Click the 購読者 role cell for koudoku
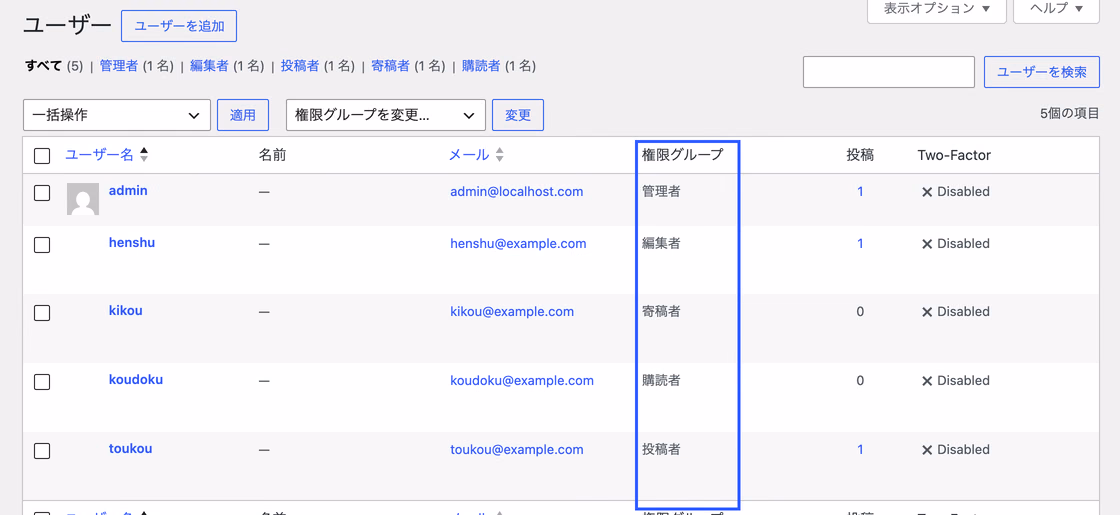Screen dimensions: 1120x515 point(661,381)
